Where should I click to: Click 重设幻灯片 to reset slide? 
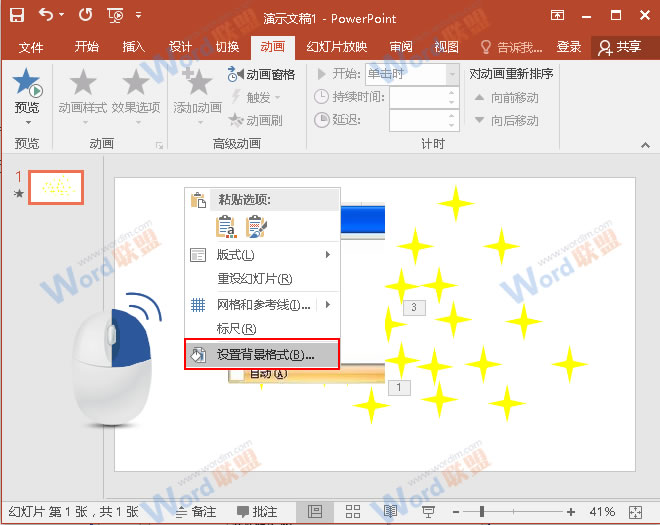tap(254, 279)
